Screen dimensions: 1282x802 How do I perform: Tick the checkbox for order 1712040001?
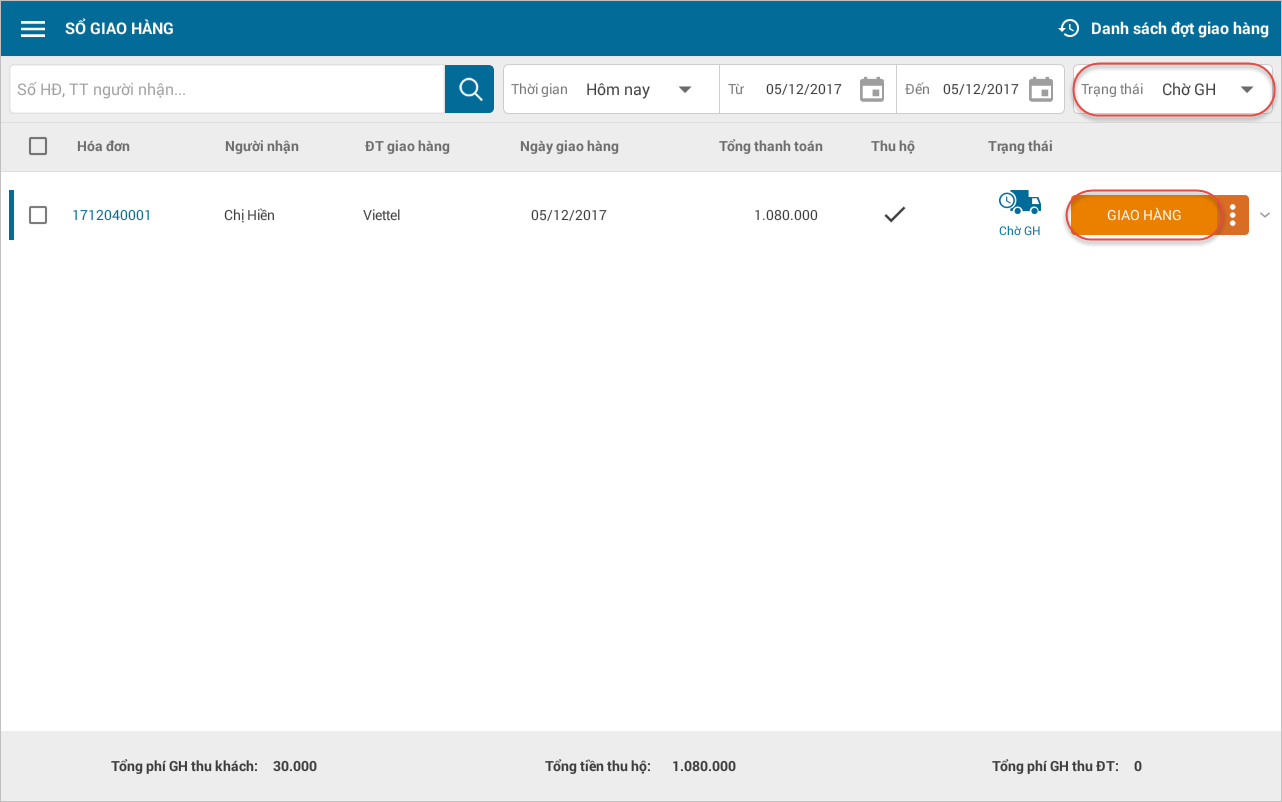(38, 215)
